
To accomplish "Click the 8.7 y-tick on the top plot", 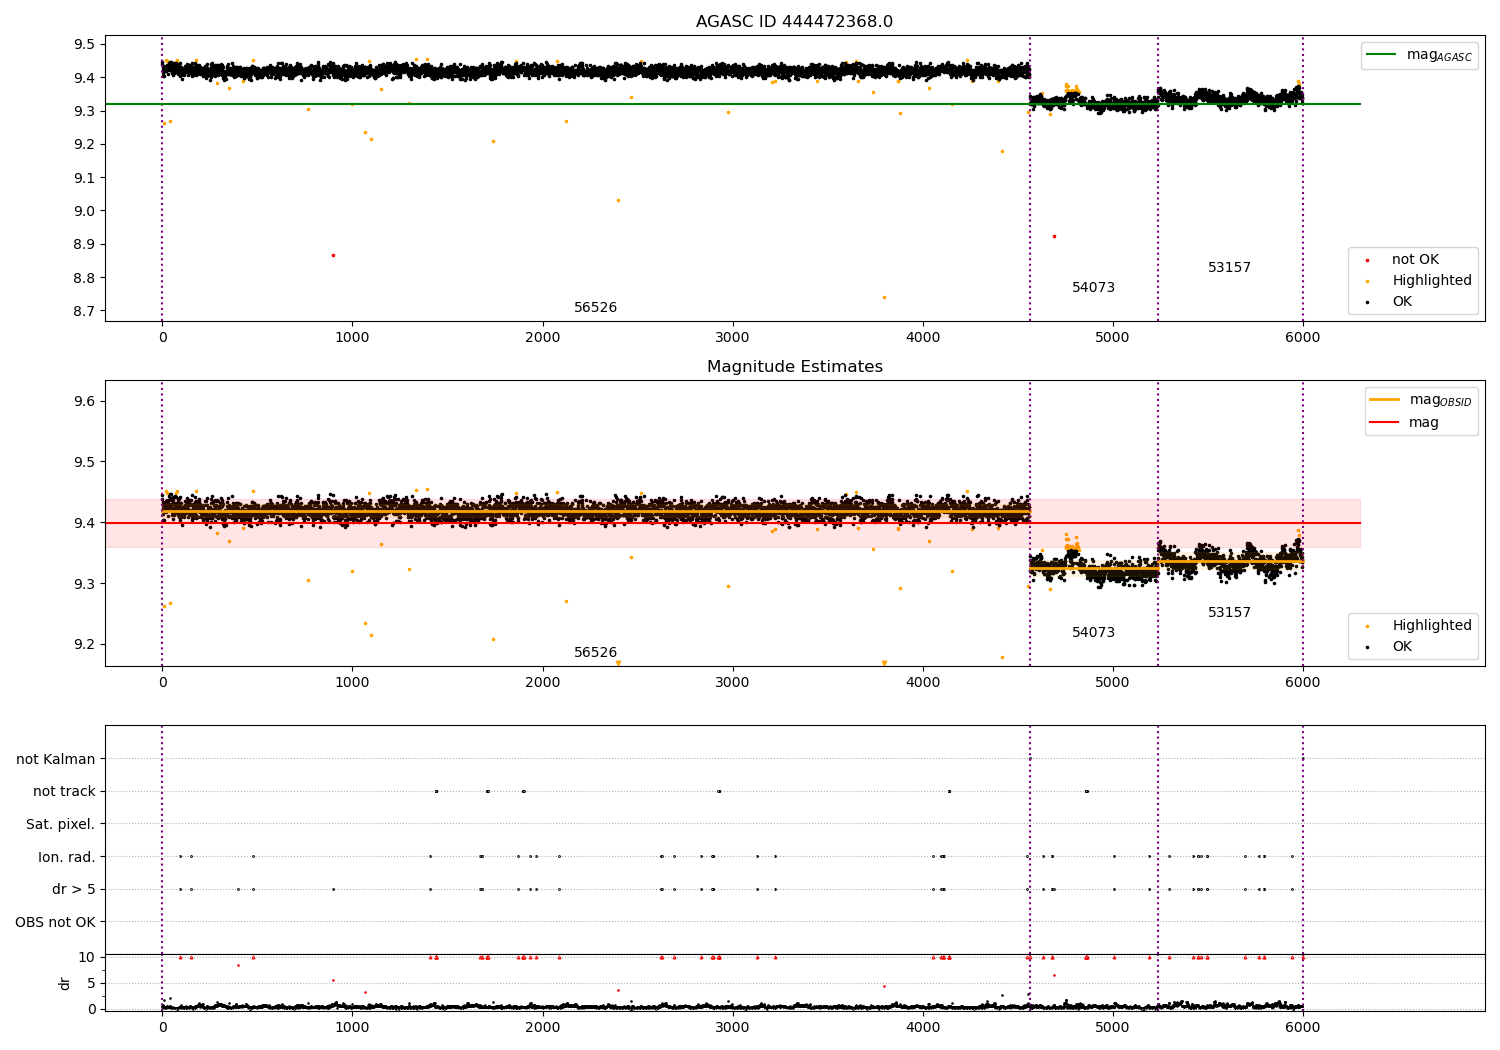I will click(84, 311).
